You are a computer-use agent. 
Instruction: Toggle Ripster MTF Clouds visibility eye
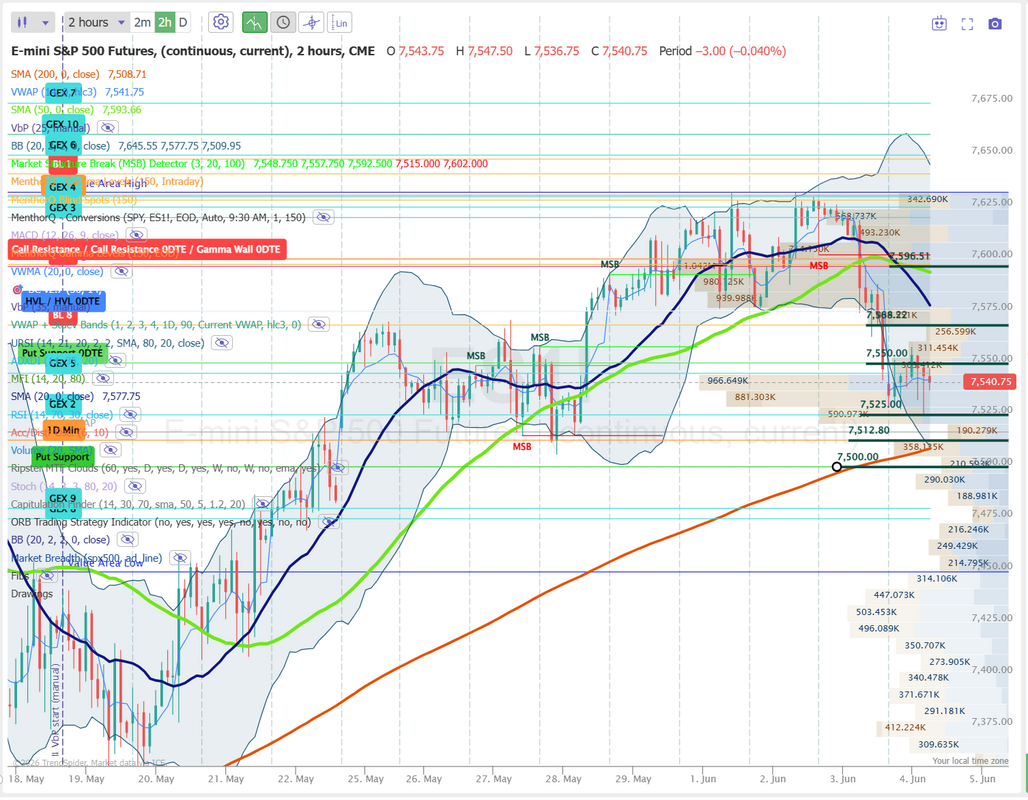[x=337, y=468]
